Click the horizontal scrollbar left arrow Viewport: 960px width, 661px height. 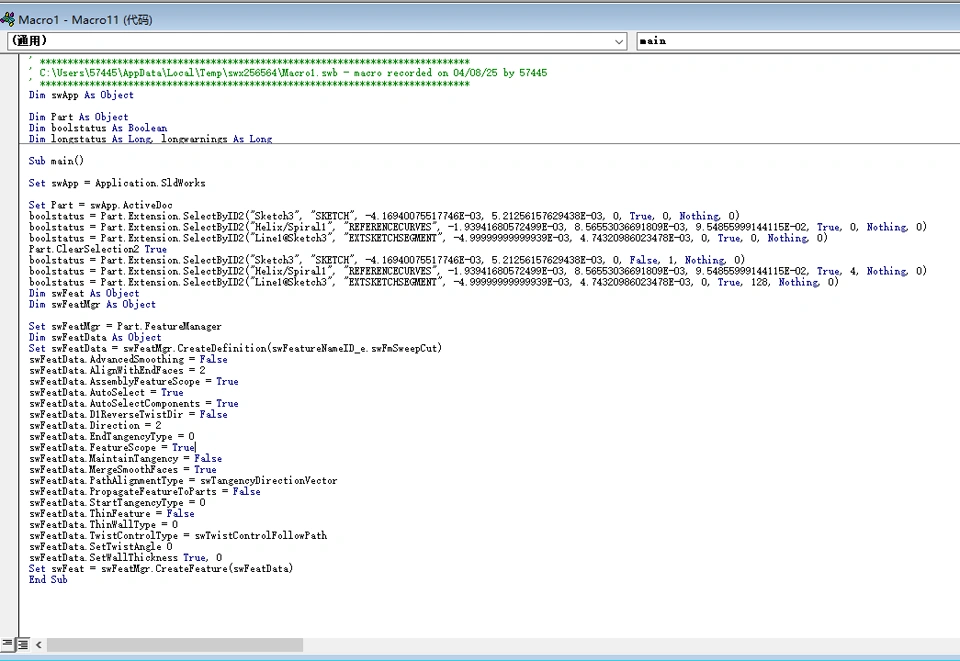(x=39, y=644)
